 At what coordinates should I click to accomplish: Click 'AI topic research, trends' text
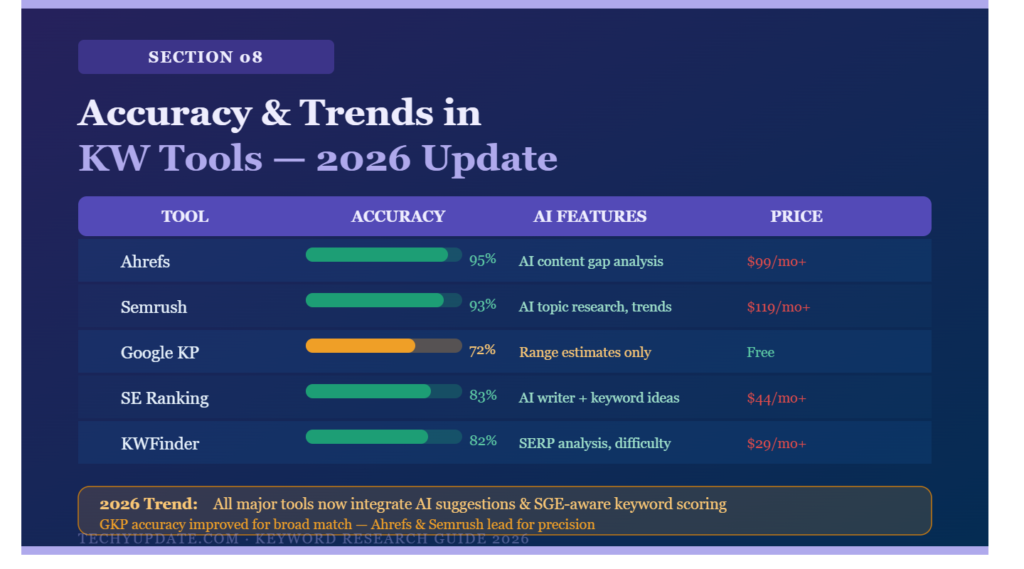[595, 306]
